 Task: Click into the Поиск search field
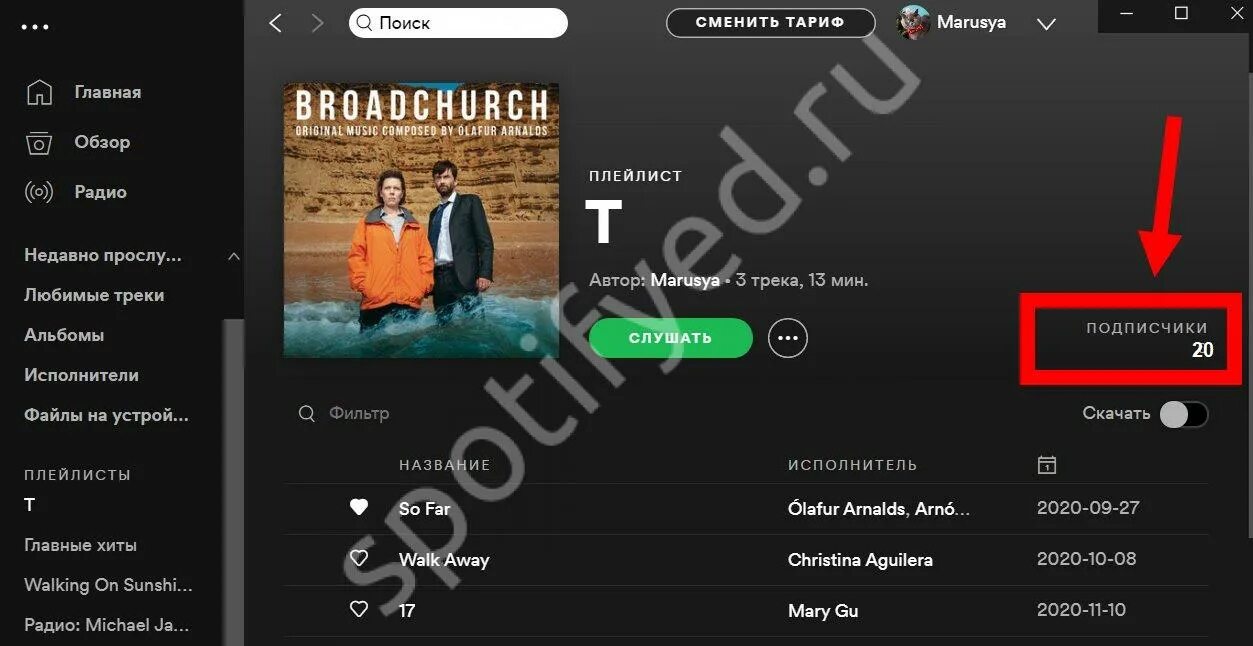point(458,23)
